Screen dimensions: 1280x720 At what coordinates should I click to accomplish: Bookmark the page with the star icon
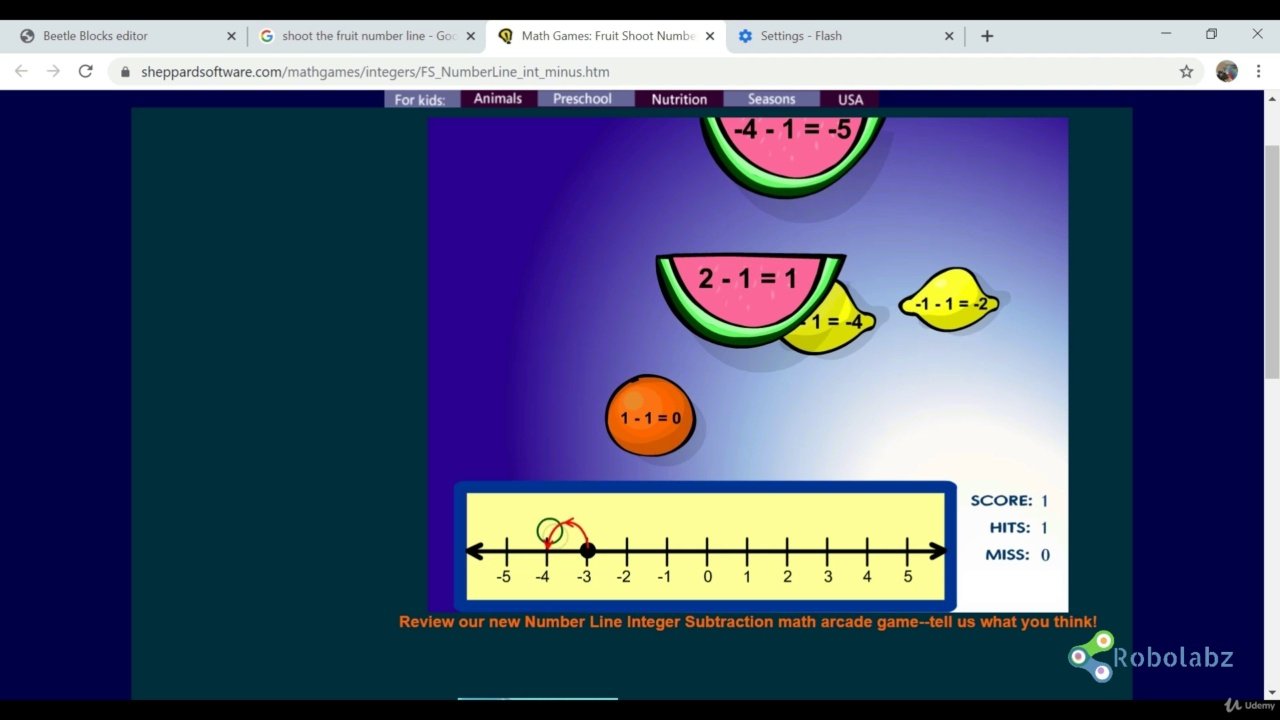click(x=1186, y=71)
